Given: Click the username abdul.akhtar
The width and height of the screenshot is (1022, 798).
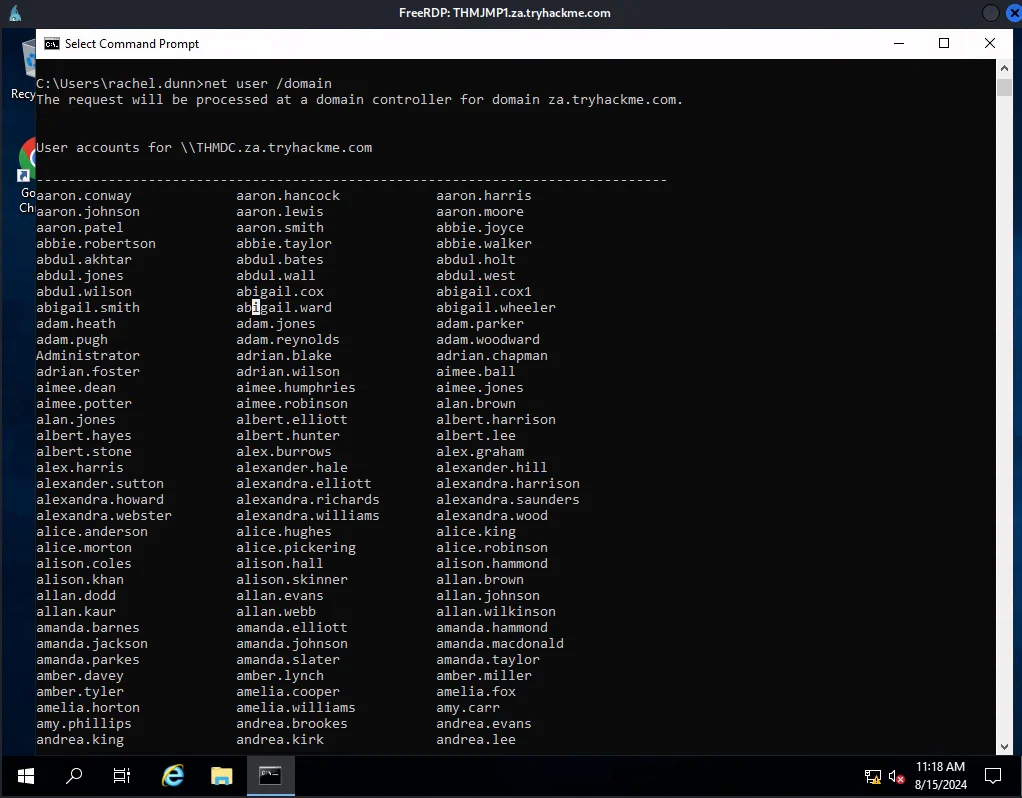Looking at the screenshot, I should click(84, 259).
